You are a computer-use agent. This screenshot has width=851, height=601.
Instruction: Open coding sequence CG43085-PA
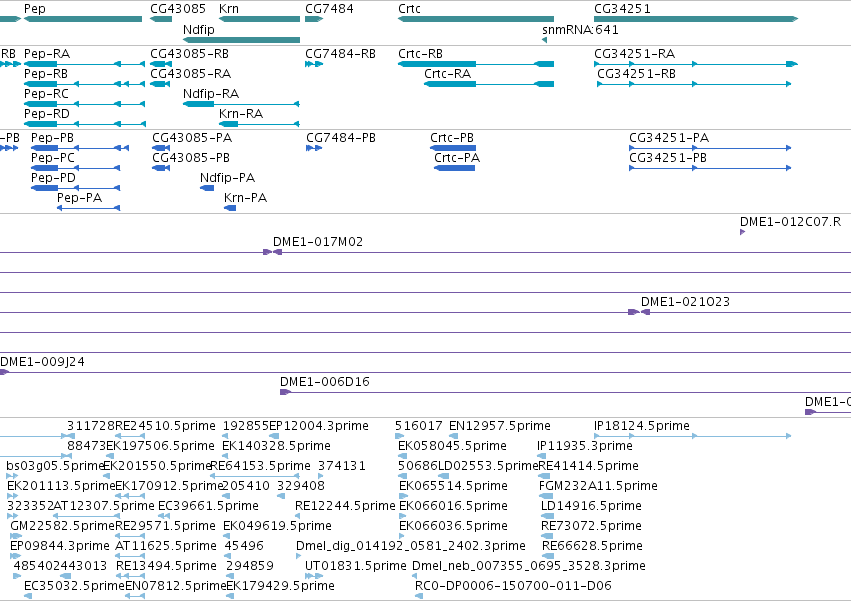192,138
